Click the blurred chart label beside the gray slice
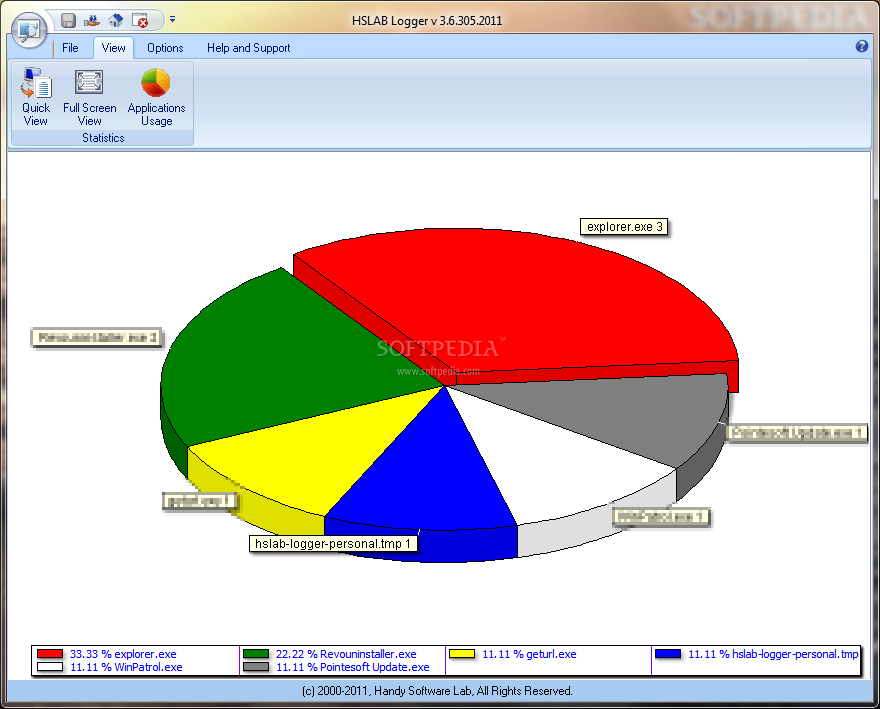The width and height of the screenshot is (880, 709). [x=797, y=433]
